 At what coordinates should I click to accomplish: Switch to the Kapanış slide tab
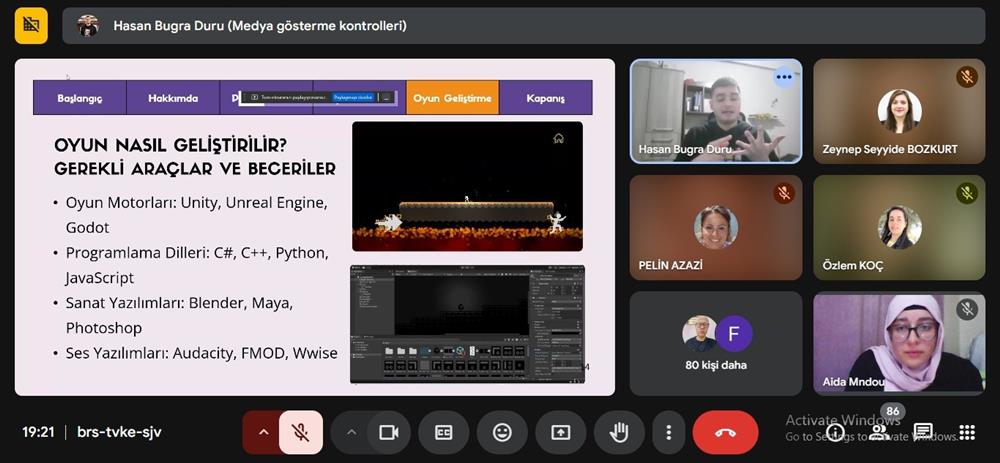click(x=545, y=98)
